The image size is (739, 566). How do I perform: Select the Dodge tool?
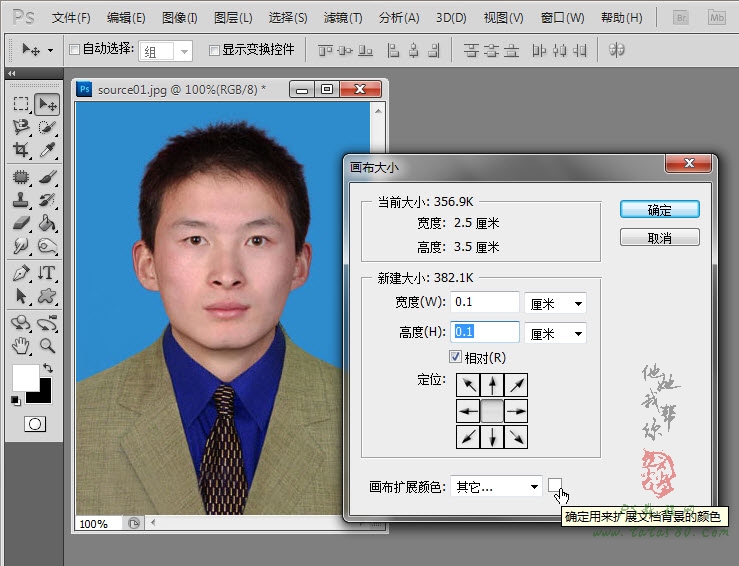(x=47, y=246)
